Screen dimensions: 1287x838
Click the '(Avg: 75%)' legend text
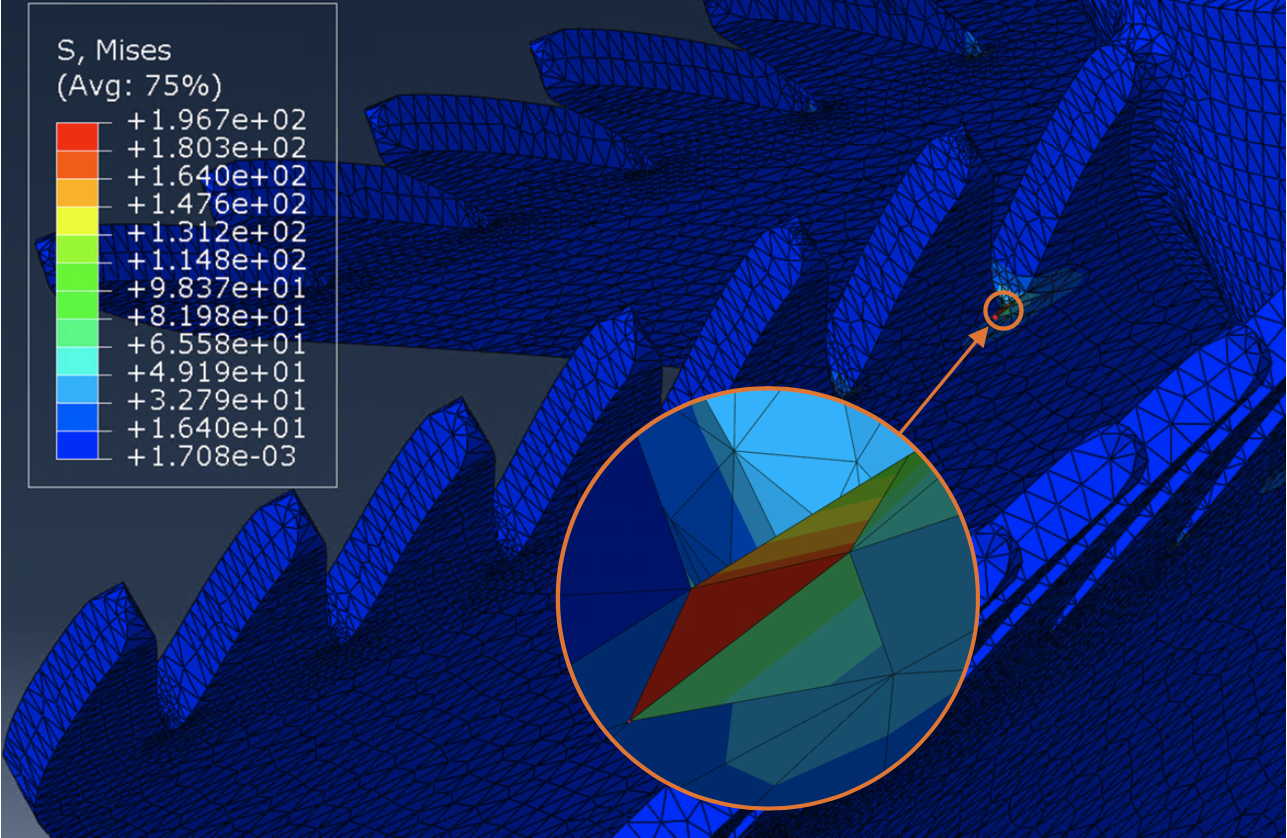click(x=139, y=85)
